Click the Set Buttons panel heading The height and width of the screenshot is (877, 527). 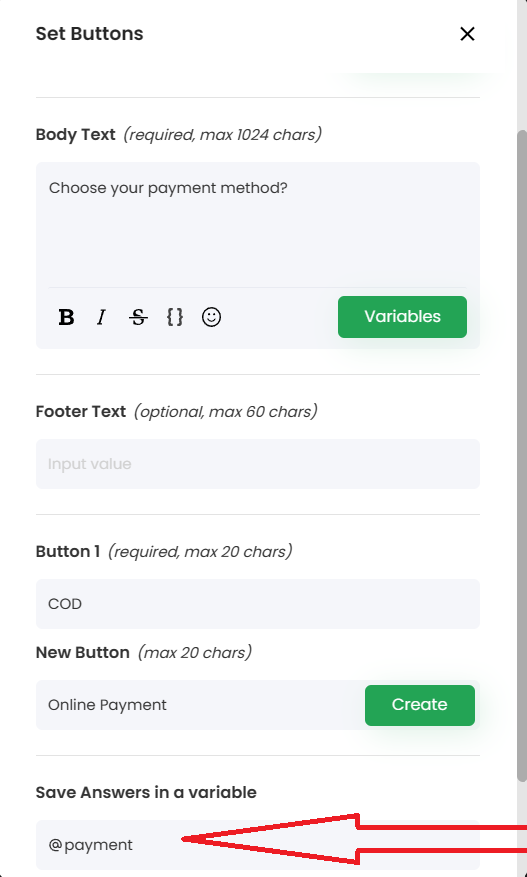[90, 34]
